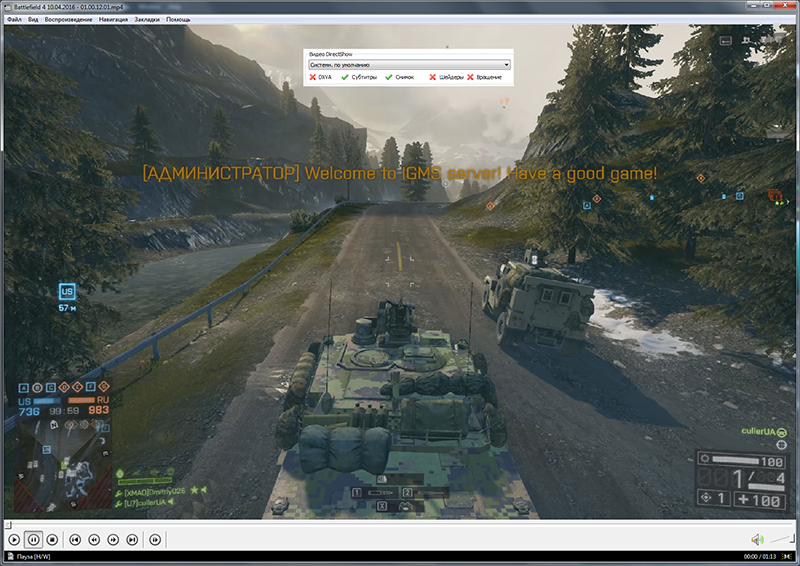Click the RU ticket count 983
800x566 pixels.
[98, 410]
